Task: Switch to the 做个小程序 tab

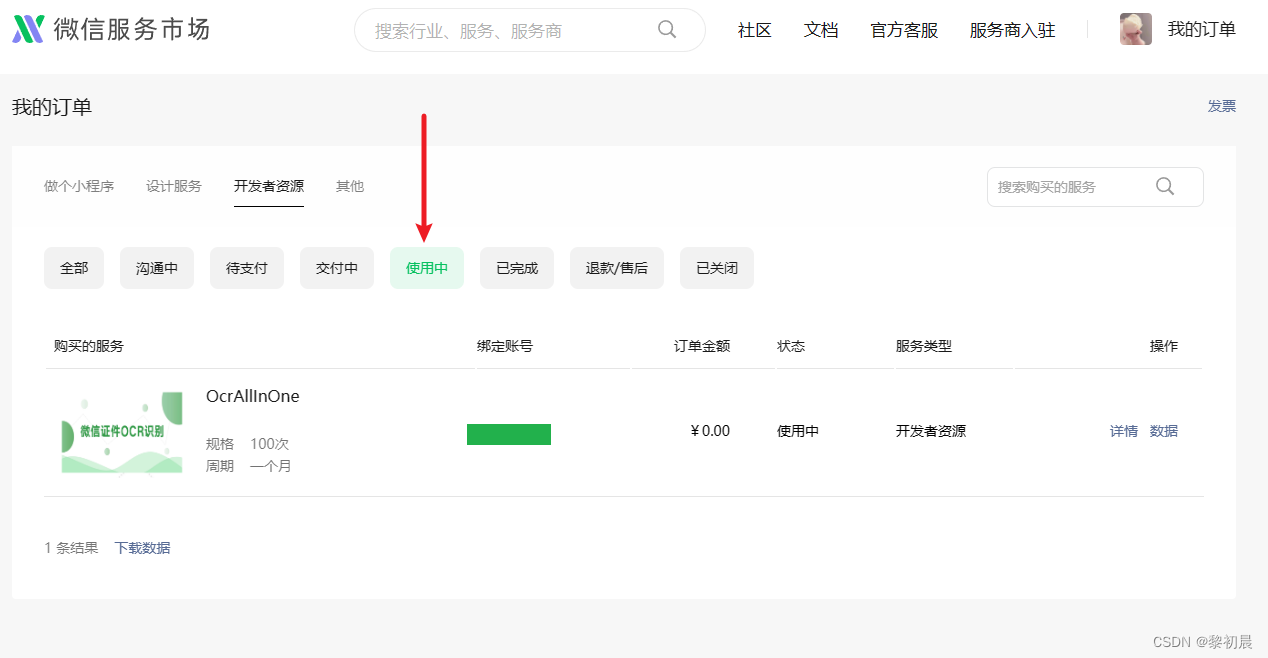Action: coord(79,186)
